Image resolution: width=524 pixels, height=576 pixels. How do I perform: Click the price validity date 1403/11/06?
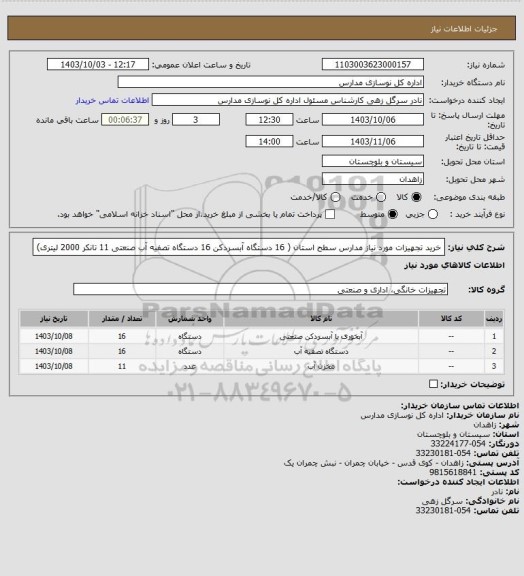(x=373, y=141)
